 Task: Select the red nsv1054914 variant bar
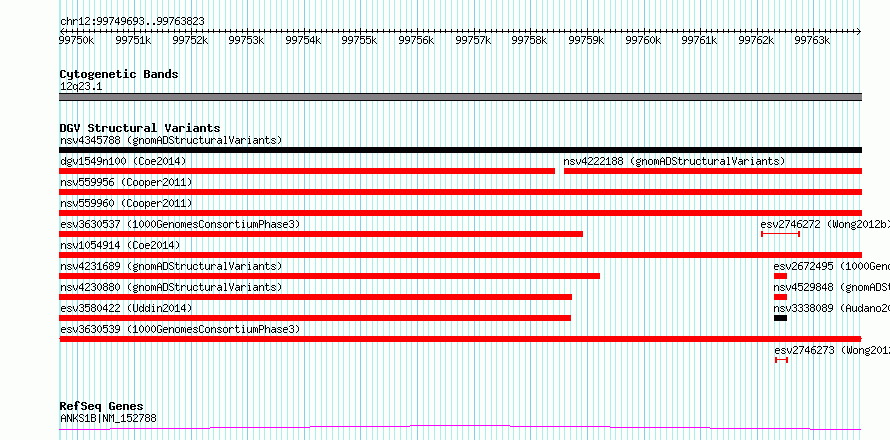[460, 255]
